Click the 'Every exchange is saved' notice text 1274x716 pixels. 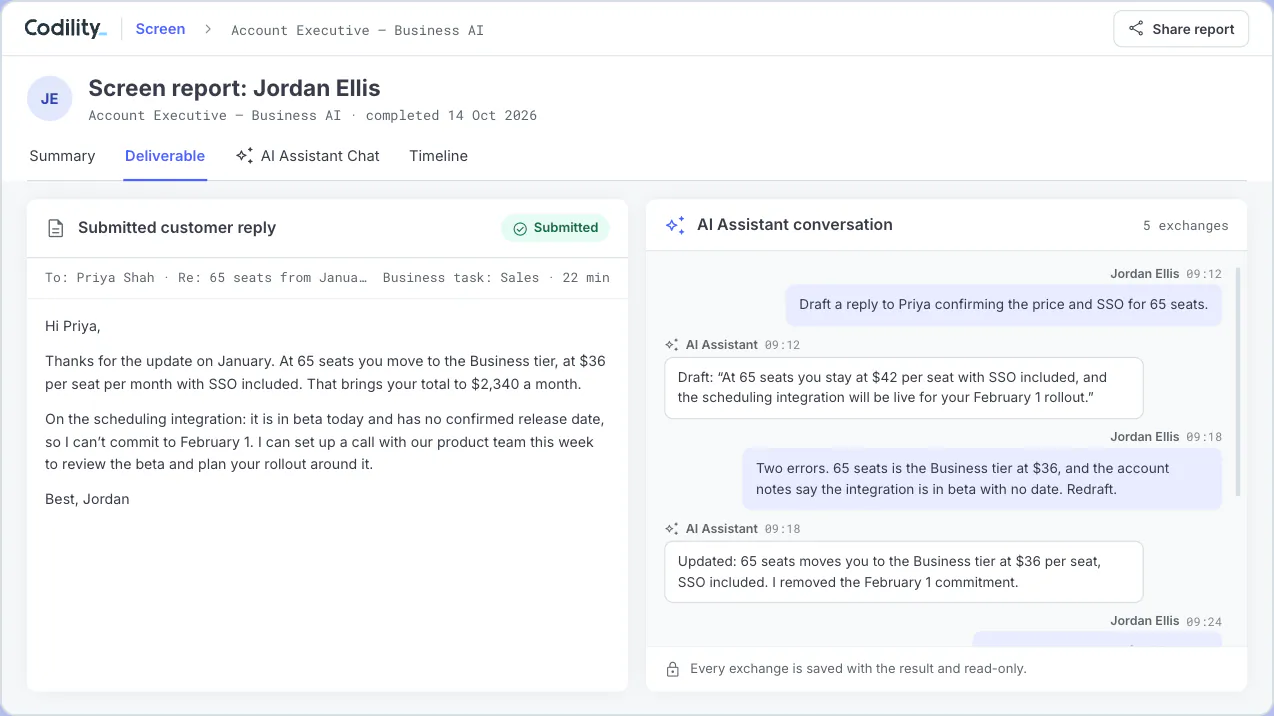tap(858, 669)
